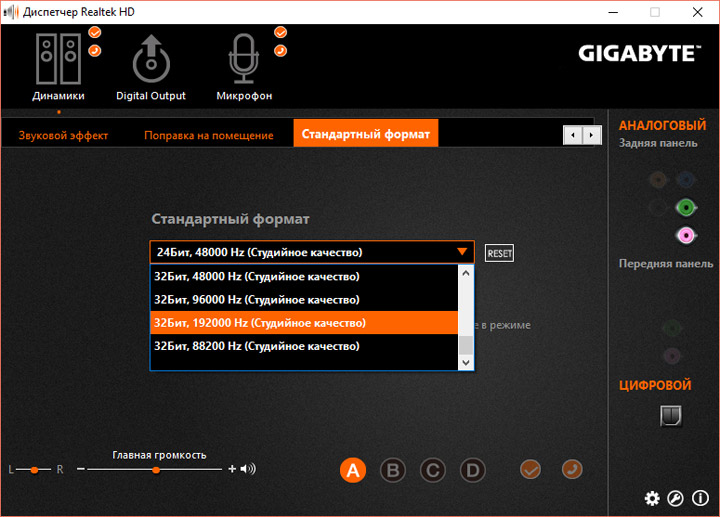Image resolution: width=720 pixels, height=517 pixels.
Task: Select preset profile B
Action: click(x=393, y=470)
